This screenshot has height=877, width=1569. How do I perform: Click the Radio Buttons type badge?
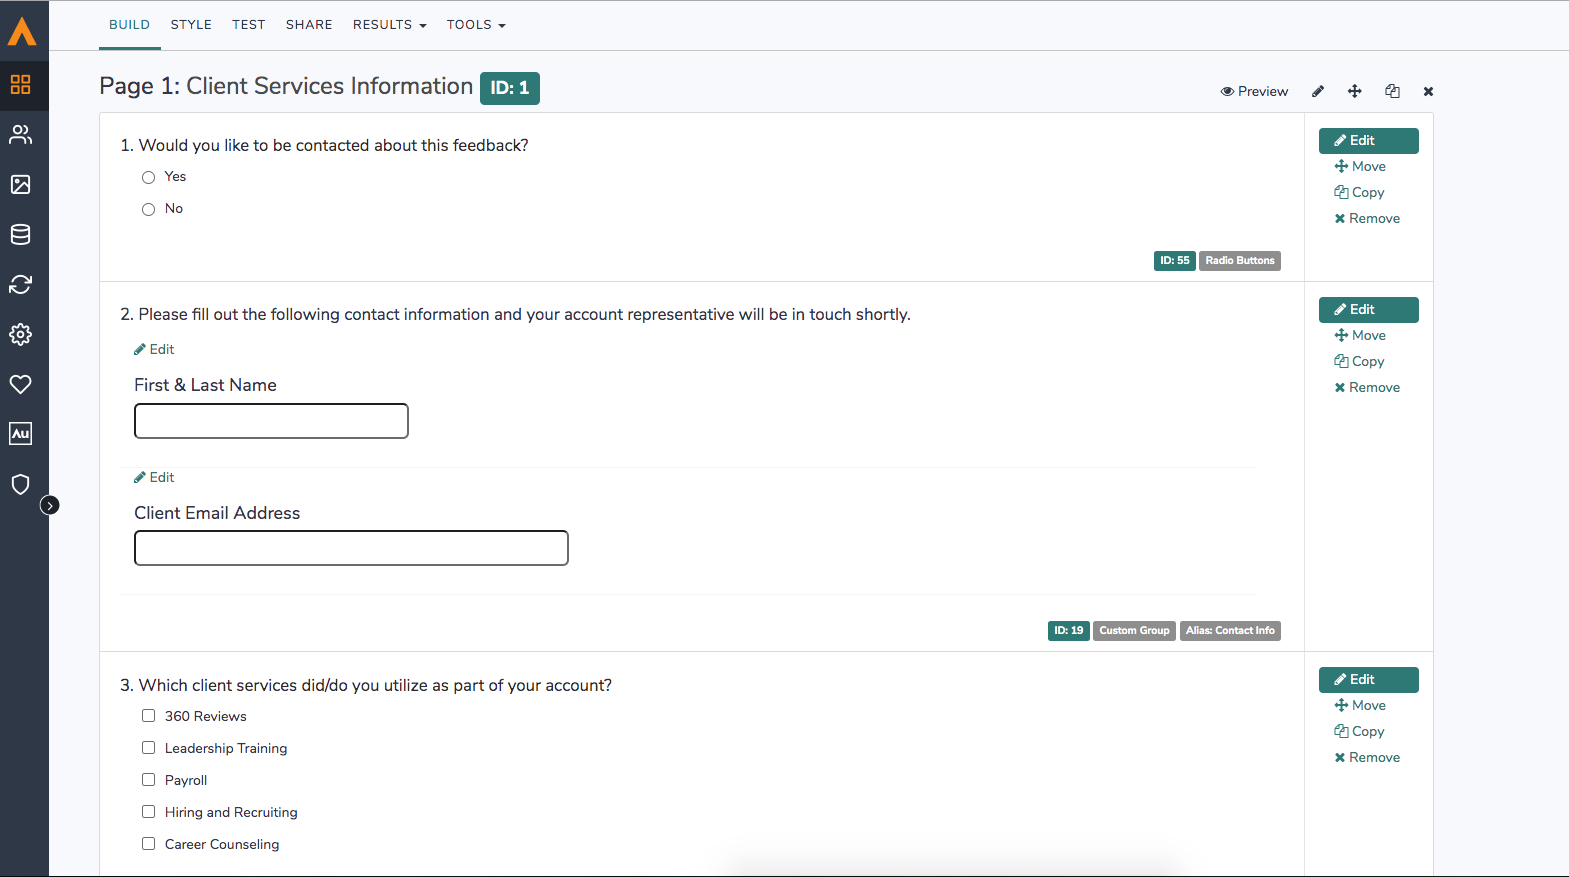pyautogui.click(x=1240, y=261)
